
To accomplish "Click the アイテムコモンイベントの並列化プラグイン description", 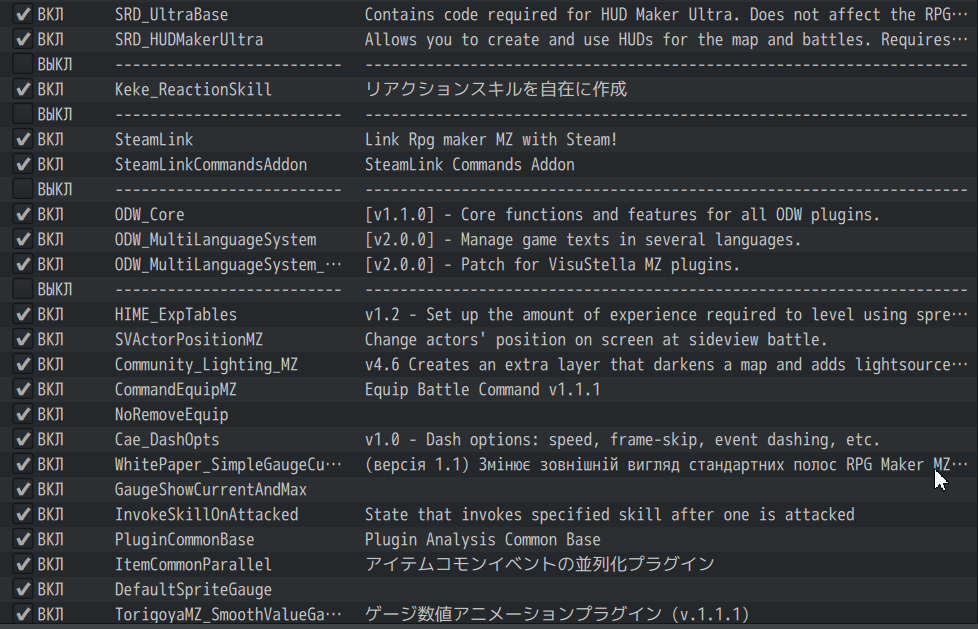I will [540, 563].
